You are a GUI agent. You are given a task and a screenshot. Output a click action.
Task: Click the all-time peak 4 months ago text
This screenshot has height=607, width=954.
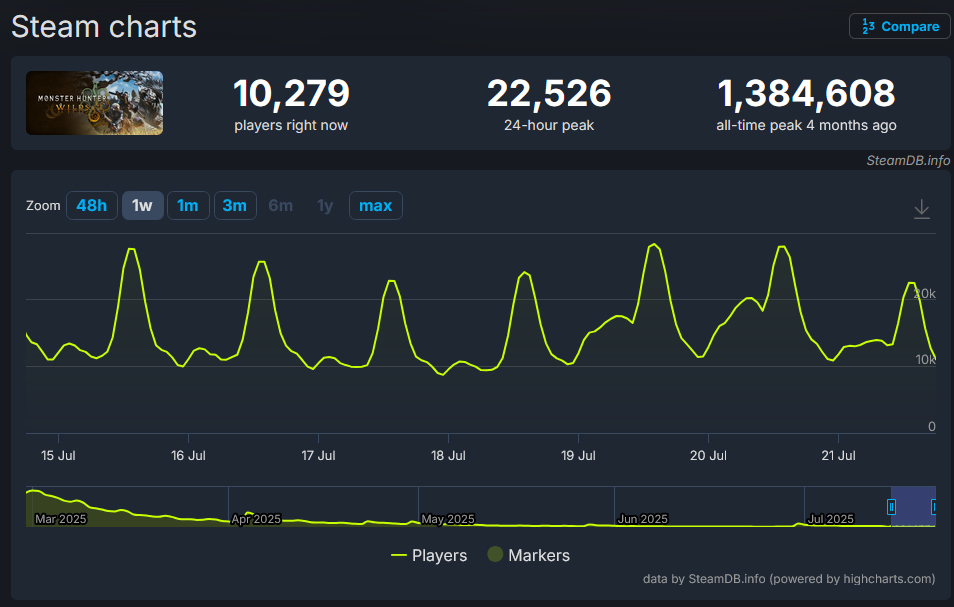tap(806, 125)
